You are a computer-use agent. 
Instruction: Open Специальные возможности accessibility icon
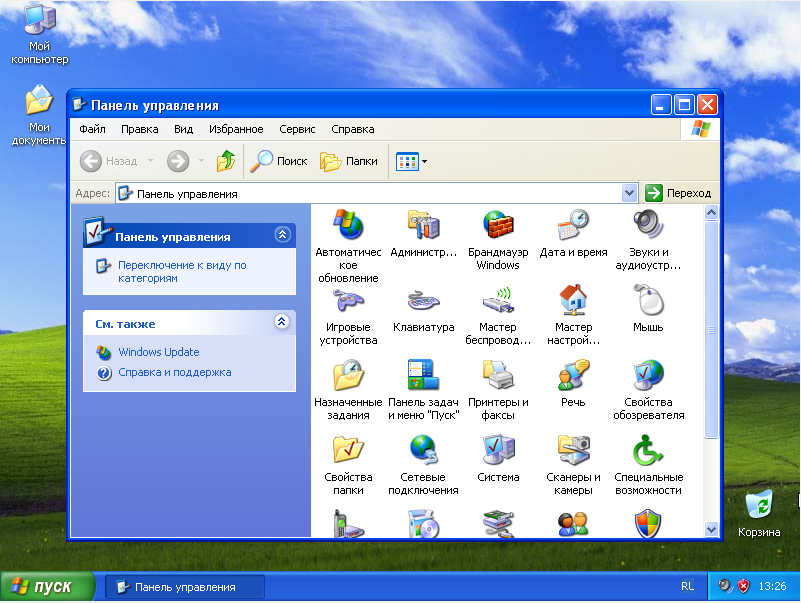click(x=648, y=450)
